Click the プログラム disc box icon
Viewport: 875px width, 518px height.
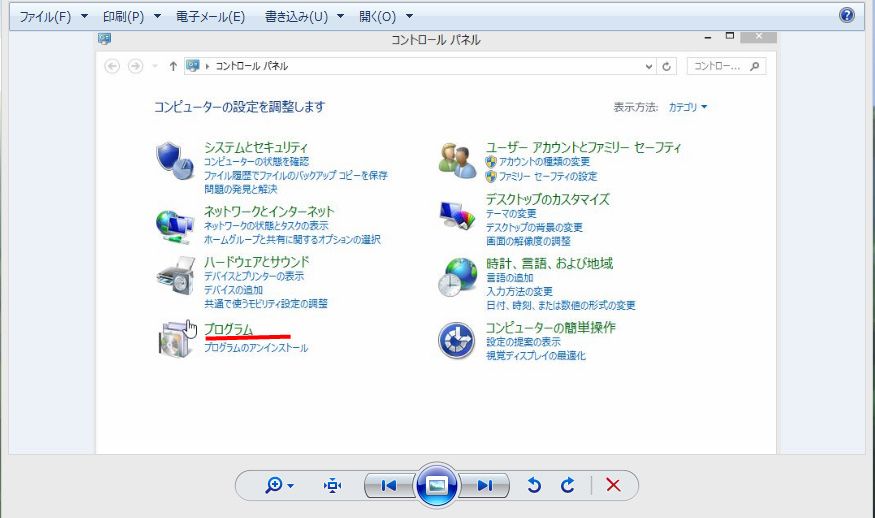tap(176, 339)
